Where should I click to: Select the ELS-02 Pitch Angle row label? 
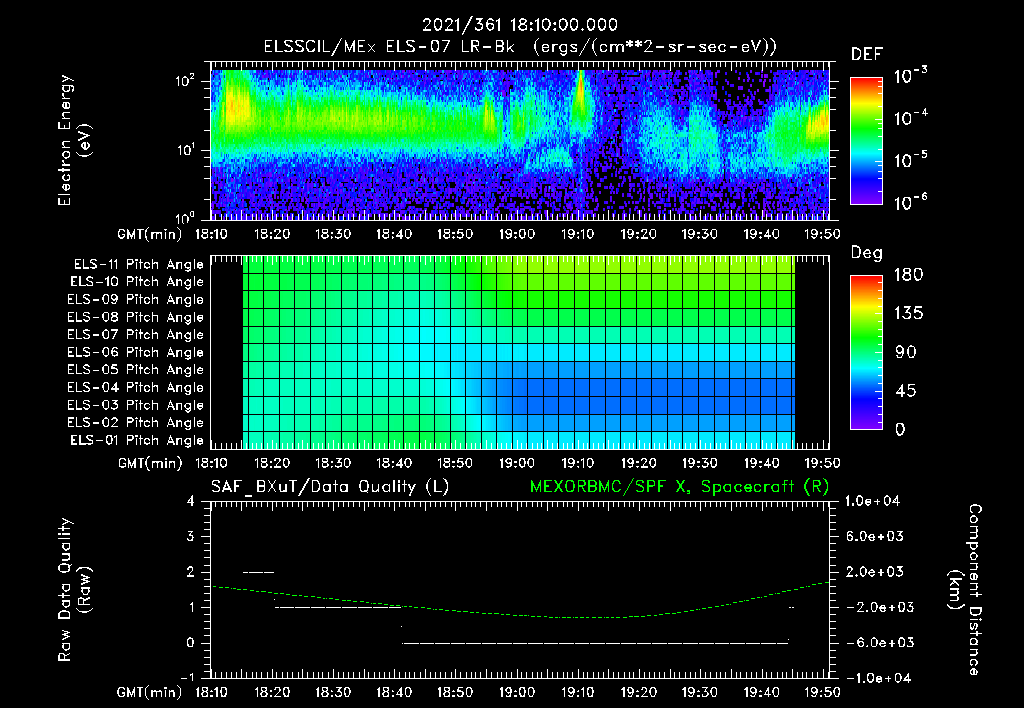tap(136, 423)
